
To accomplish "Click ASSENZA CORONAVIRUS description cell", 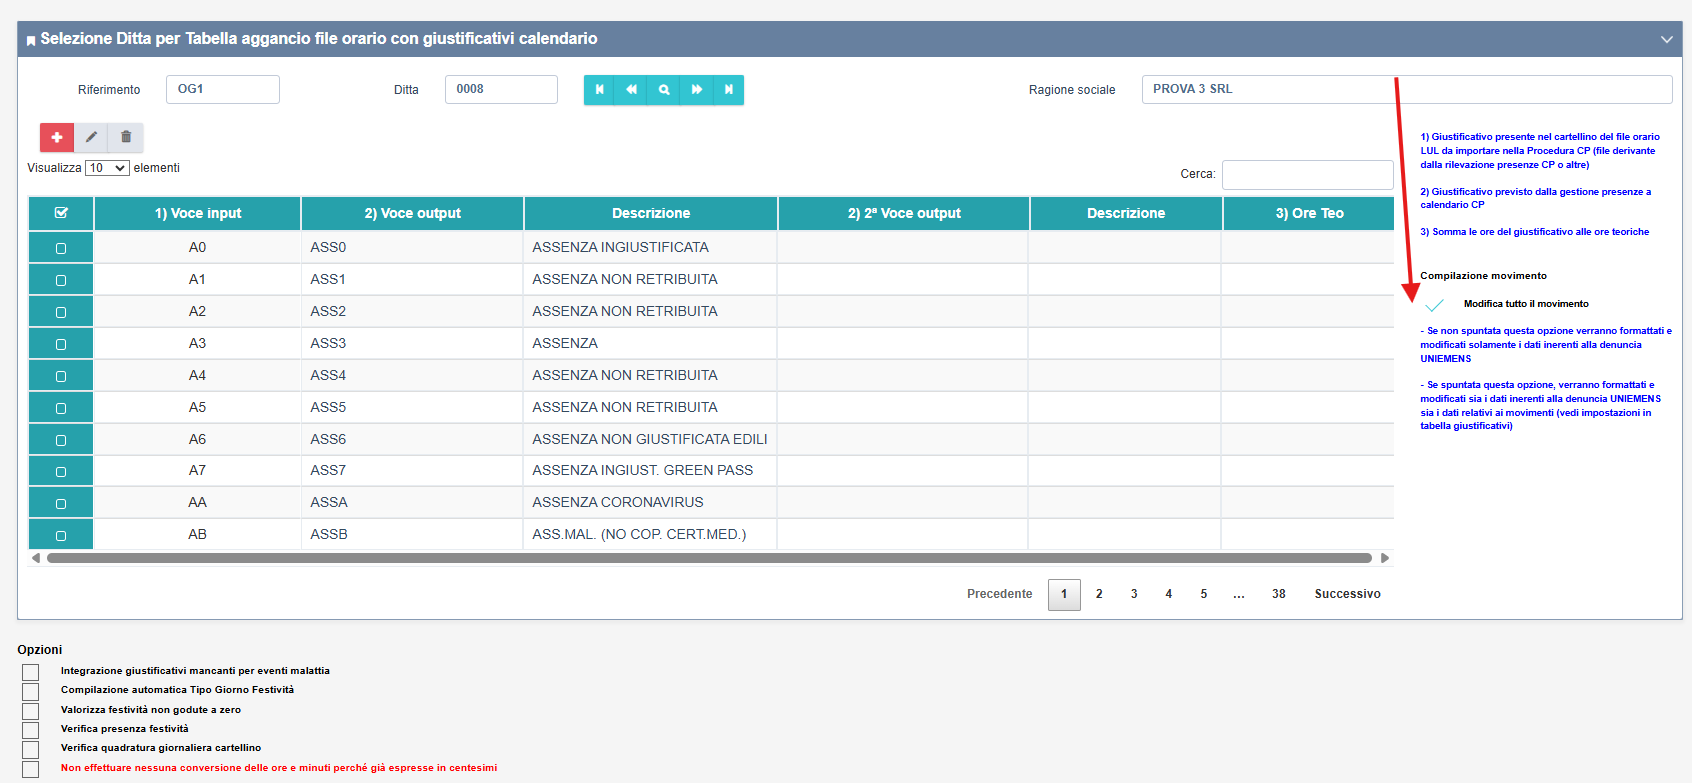I will (650, 502).
